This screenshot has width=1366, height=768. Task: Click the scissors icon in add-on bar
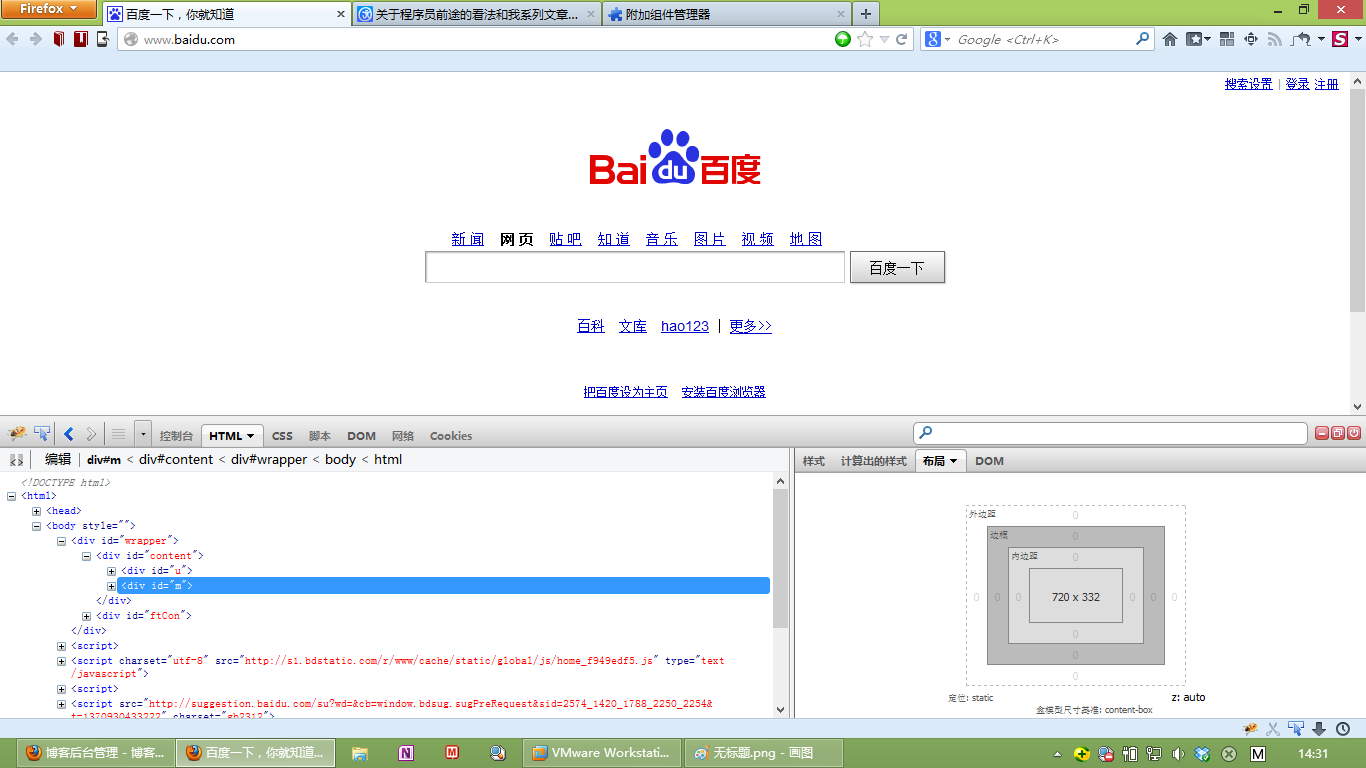coord(1273,729)
